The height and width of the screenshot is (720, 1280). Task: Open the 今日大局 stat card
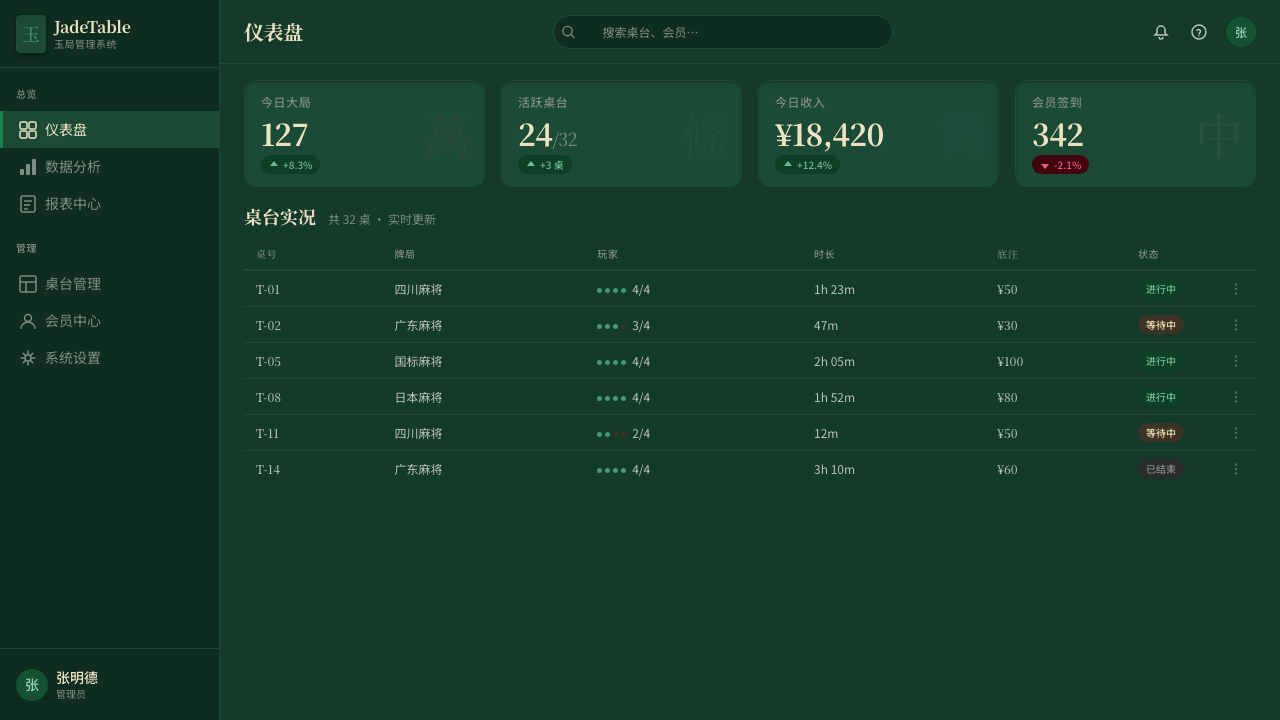[365, 134]
